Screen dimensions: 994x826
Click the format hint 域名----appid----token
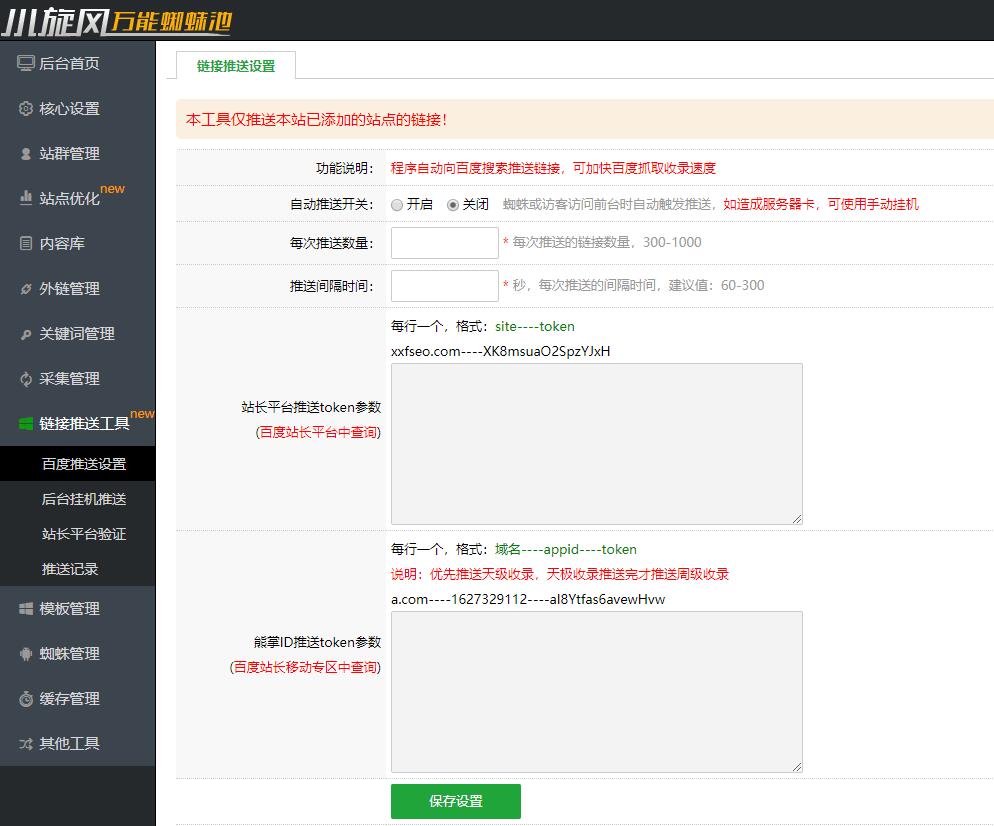pos(566,550)
